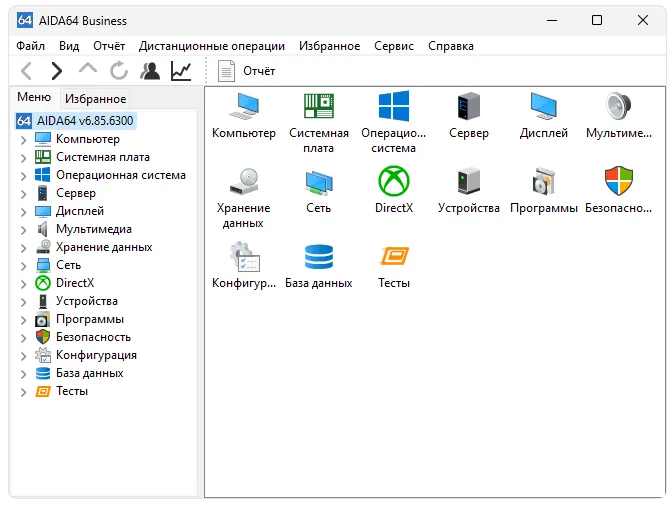Open the Сервис menu
The width and height of the screenshot is (672, 505).
pyautogui.click(x=394, y=46)
